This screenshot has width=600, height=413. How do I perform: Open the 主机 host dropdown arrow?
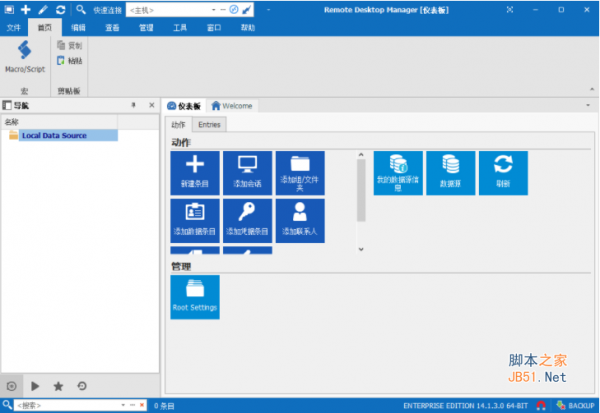[214, 10]
